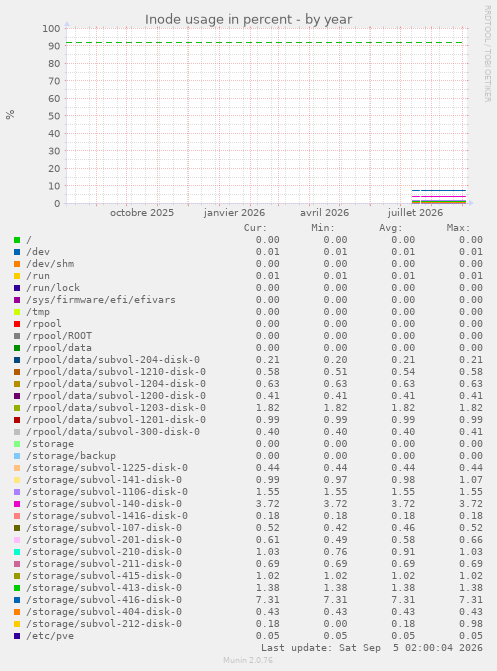Select the /sys/firmware/efi/efivars legend label
The image size is (497, 671).
[101, 300]
